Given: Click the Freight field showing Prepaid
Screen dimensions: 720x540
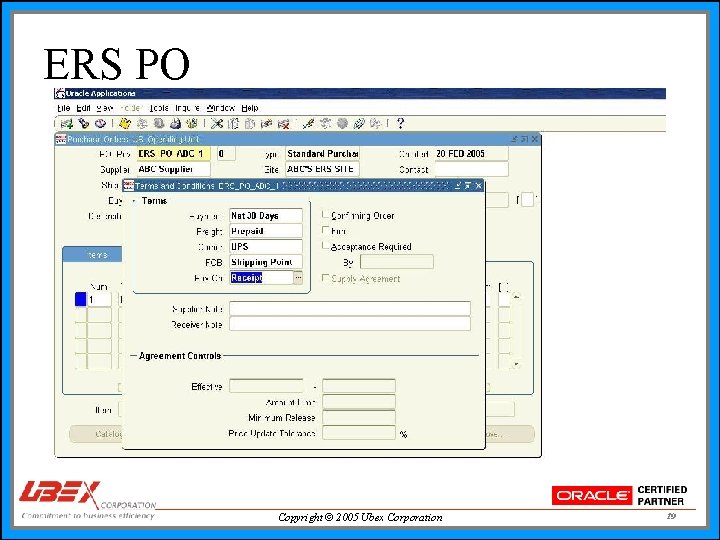Looking at the screenshot, I should point(266,231).
